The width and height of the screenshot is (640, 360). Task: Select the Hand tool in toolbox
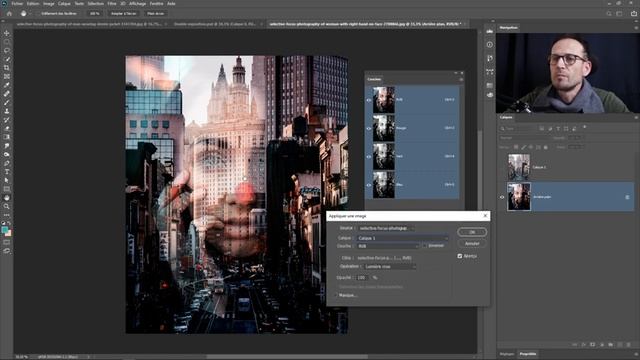[x=7, y=198]
